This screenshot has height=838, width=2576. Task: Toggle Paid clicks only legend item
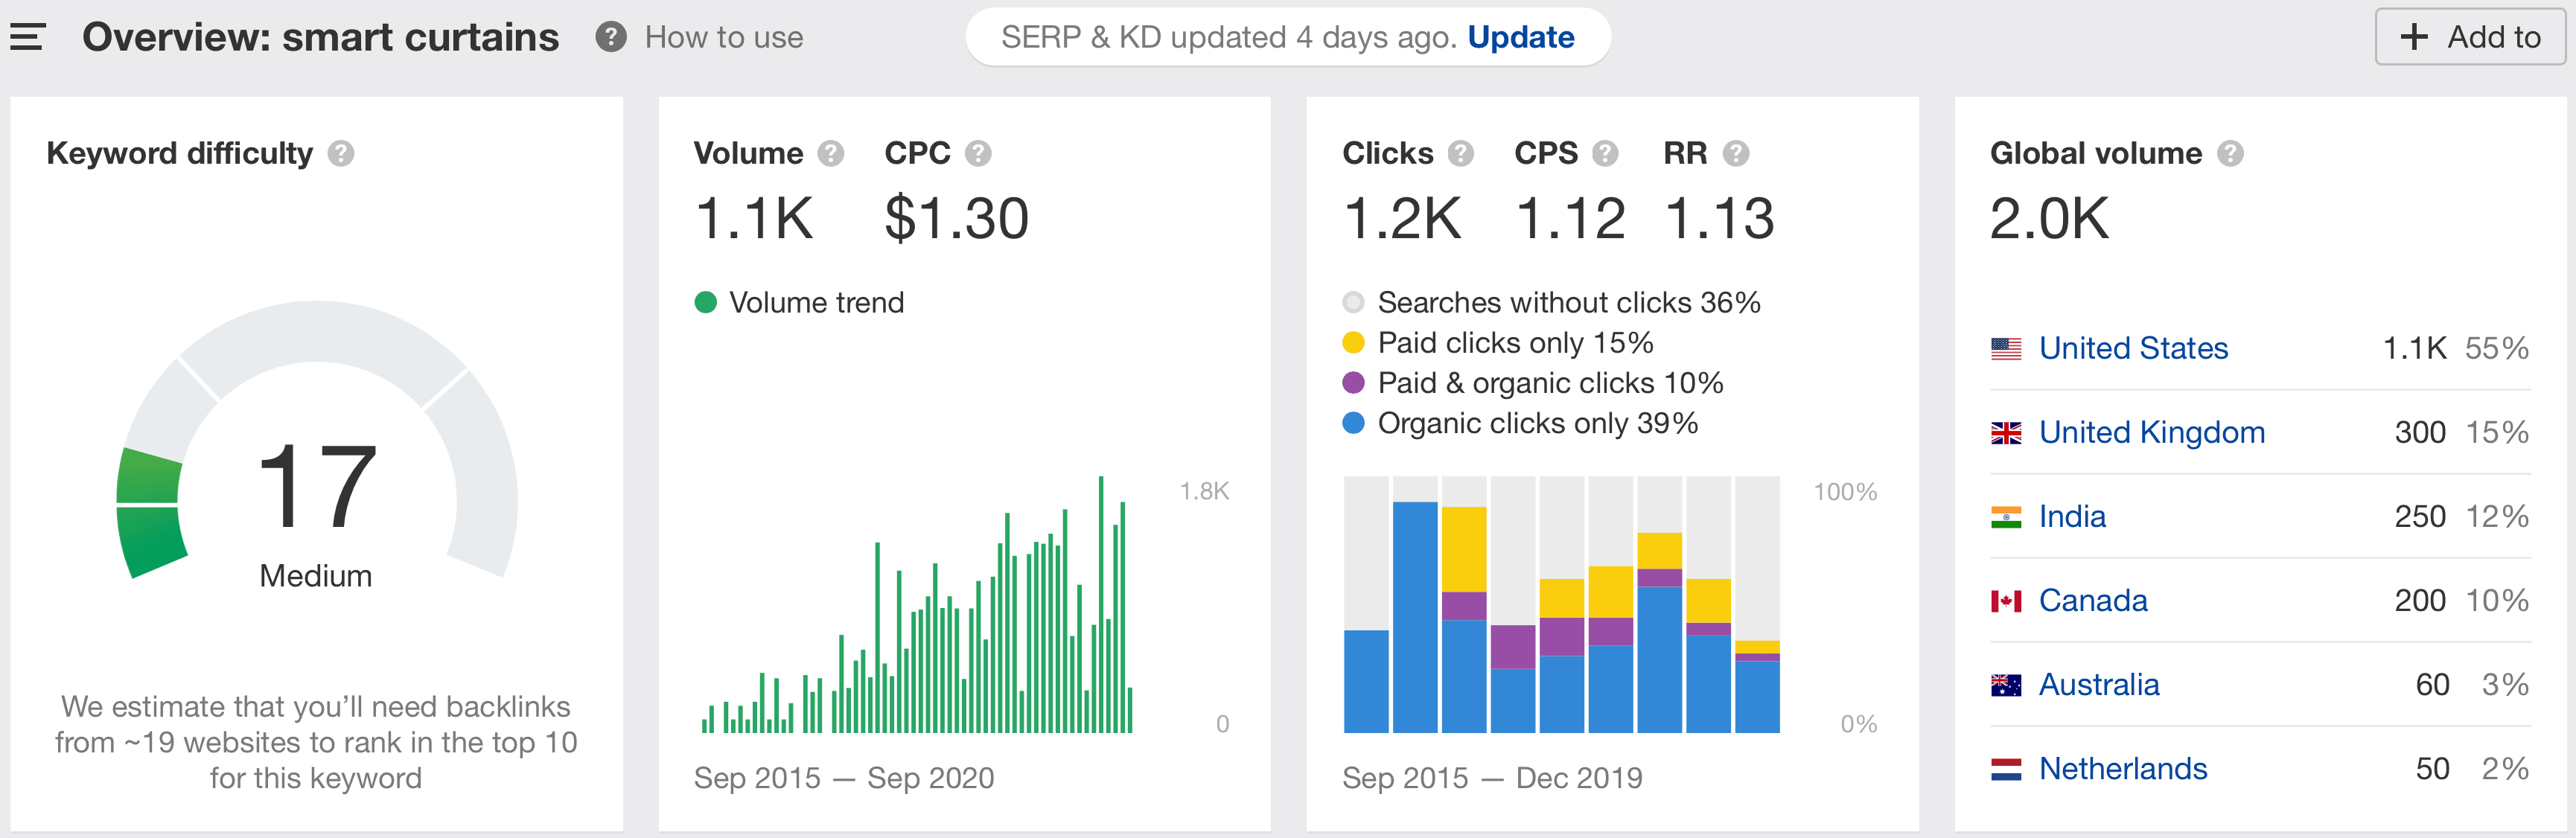pos(1353,343)
